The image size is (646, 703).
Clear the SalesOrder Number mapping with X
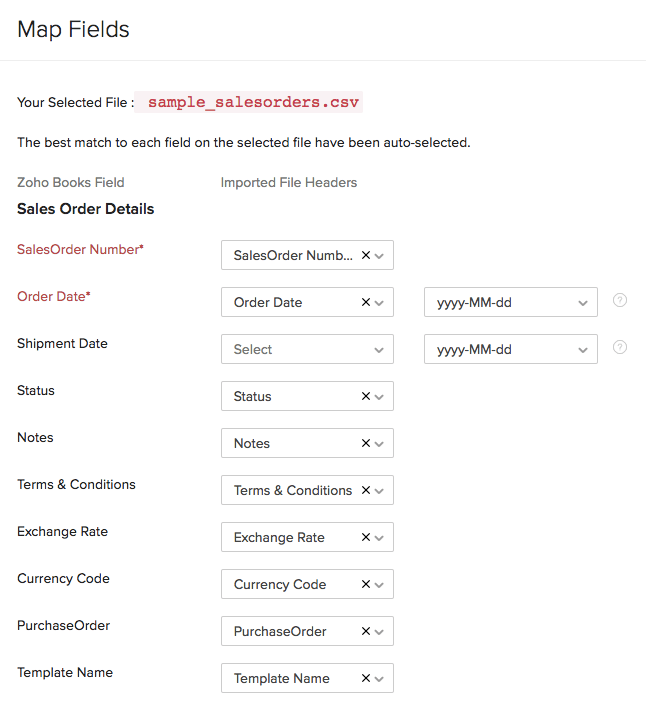pos(366,255)
